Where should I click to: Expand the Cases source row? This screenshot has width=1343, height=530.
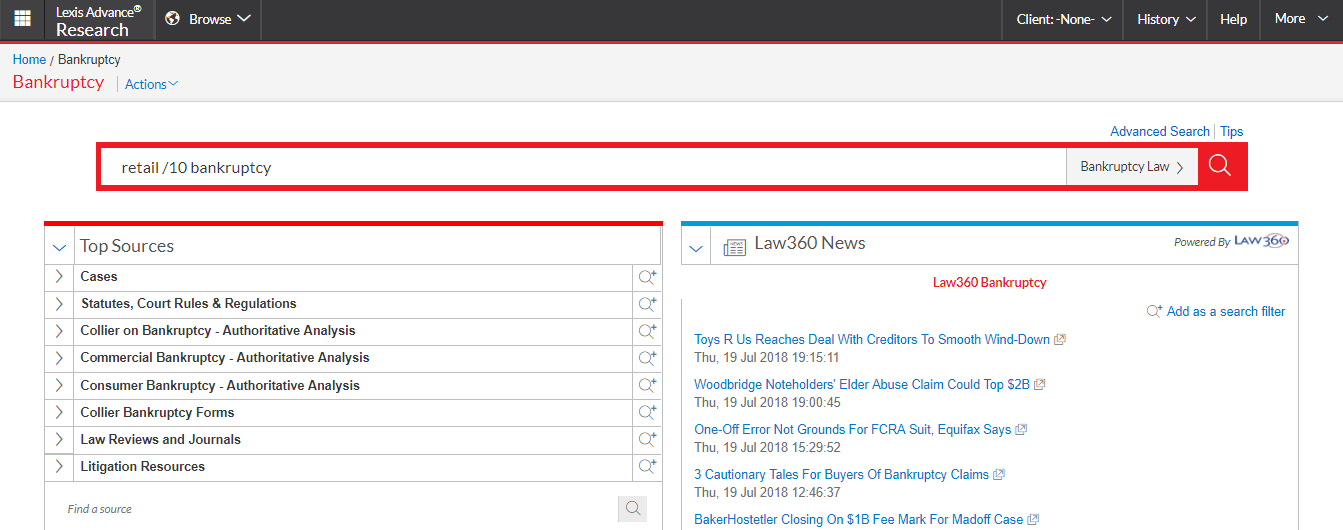(59, 277)
